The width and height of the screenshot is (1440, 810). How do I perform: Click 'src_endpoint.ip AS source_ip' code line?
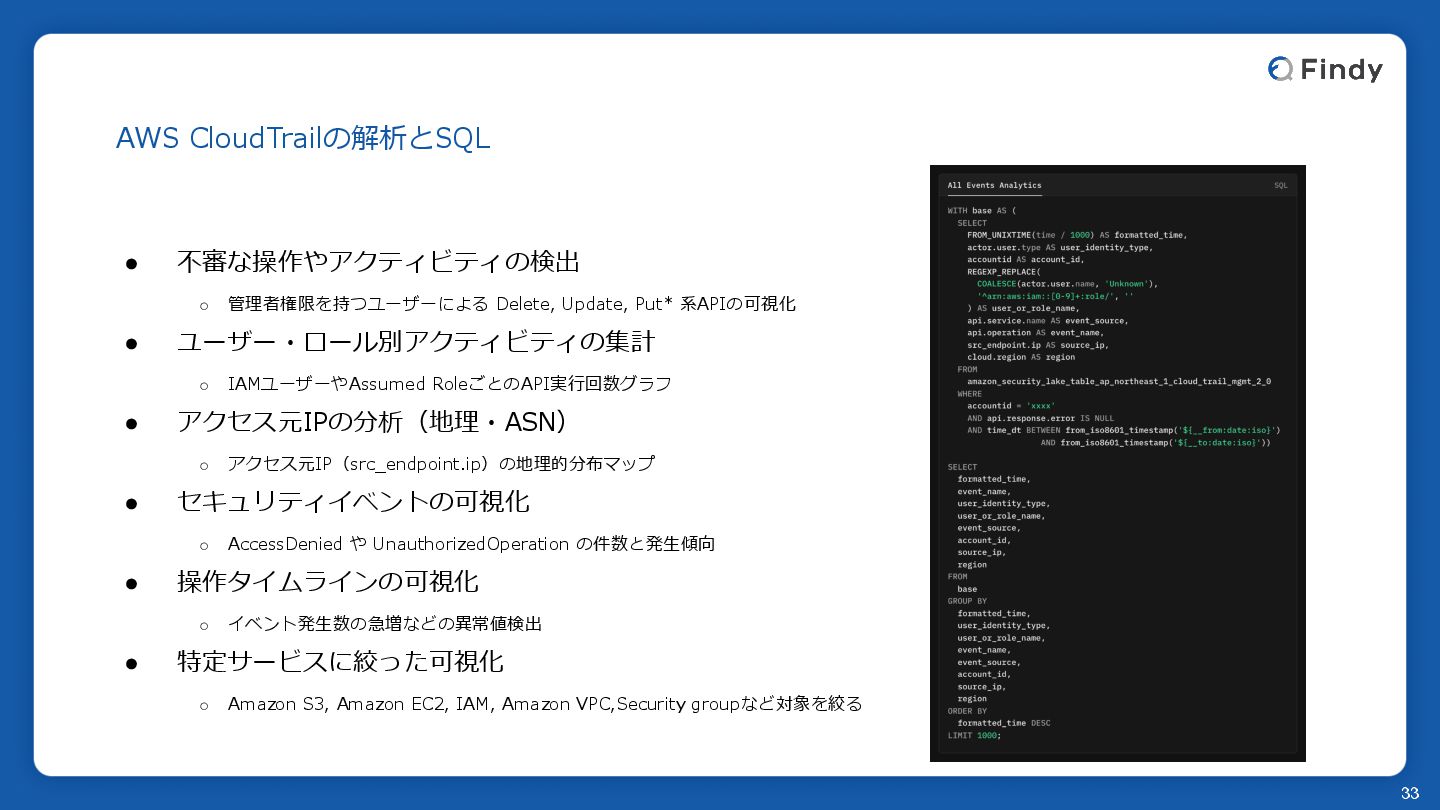1038,345
